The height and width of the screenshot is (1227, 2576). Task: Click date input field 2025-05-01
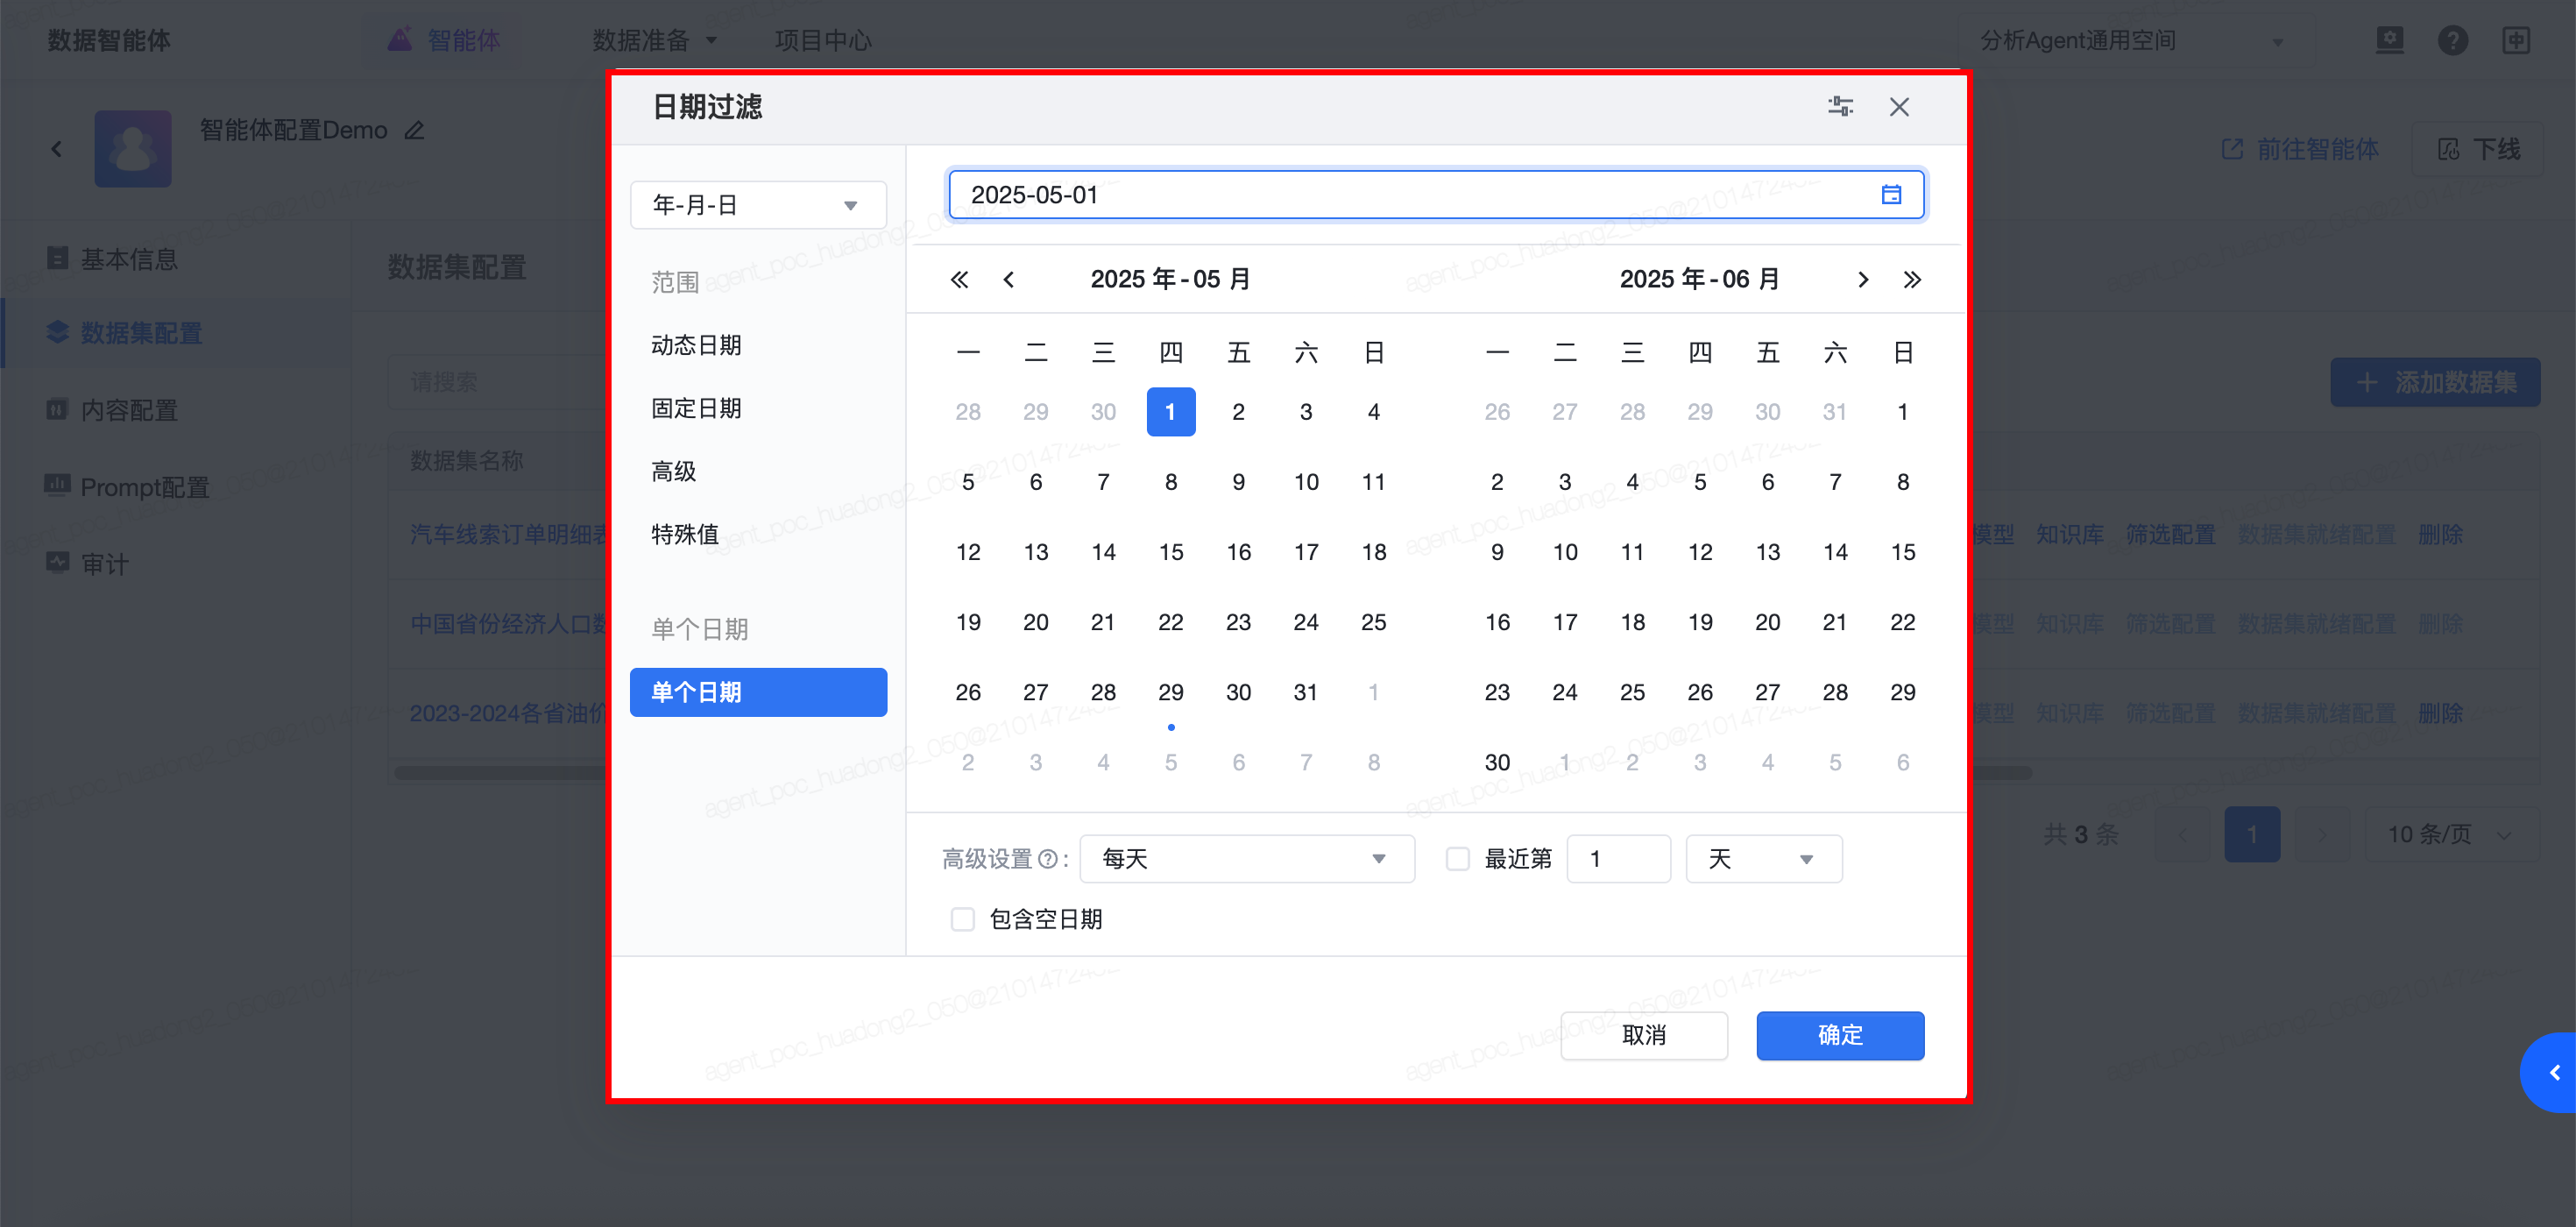click(1436, 195)
